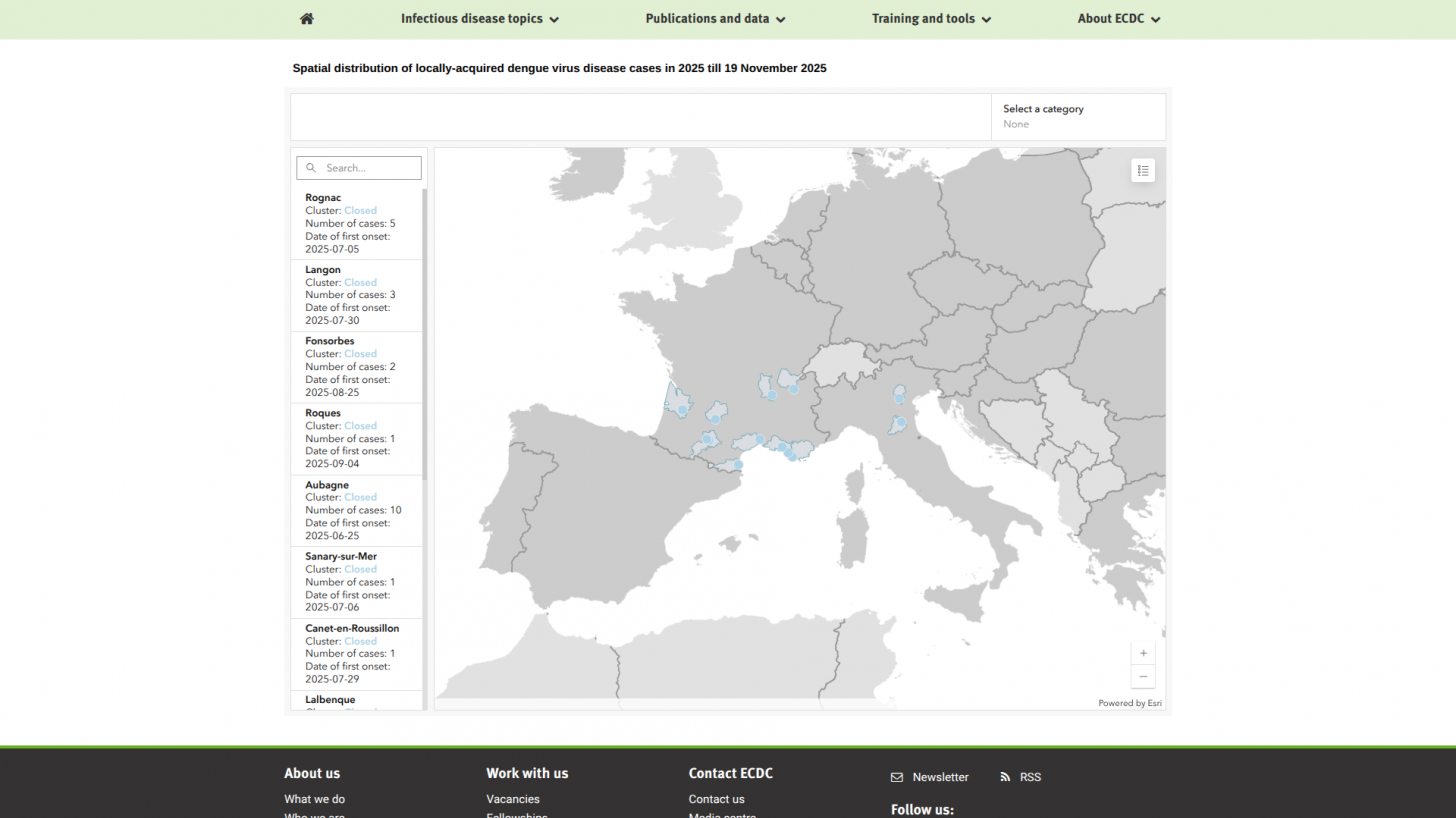The image size is (1456, 818).
Task: Expand Infectious disease topics menu
Action: click(x=479, y=19)
